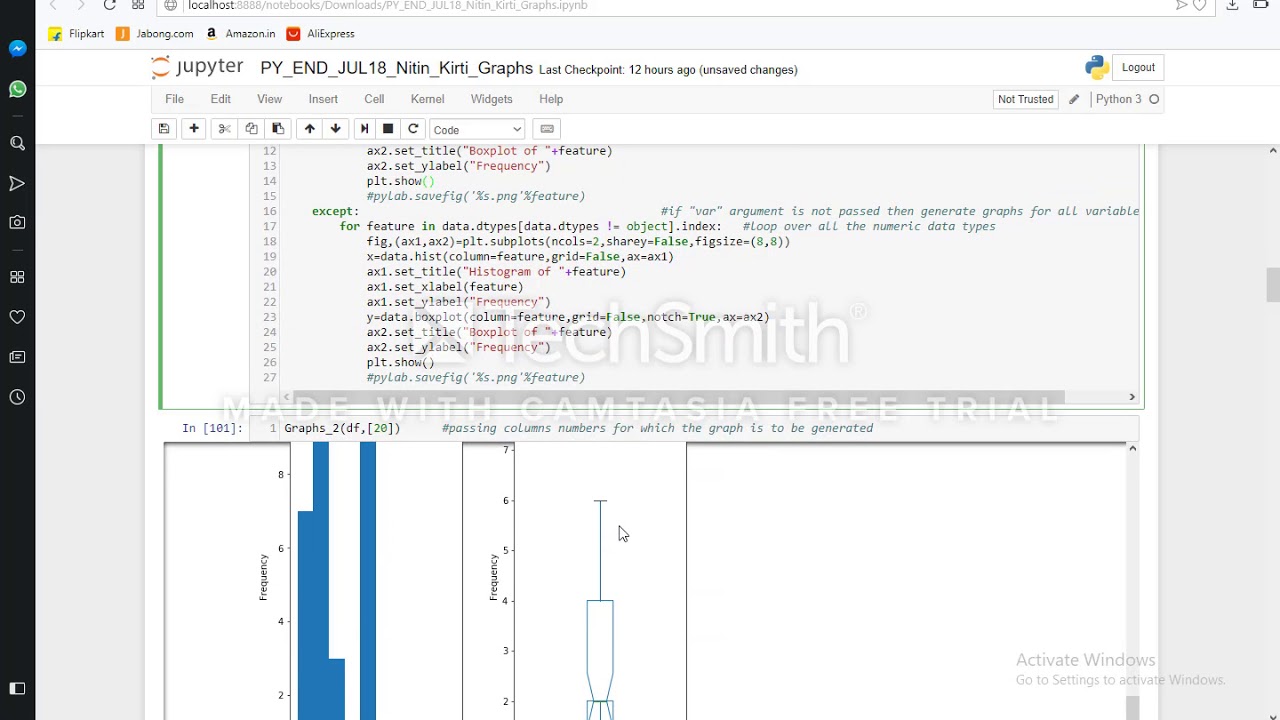The image size is (1280, 720).
Task: Open speed dial grid icon in sidebar
Action: click(18, 277)
